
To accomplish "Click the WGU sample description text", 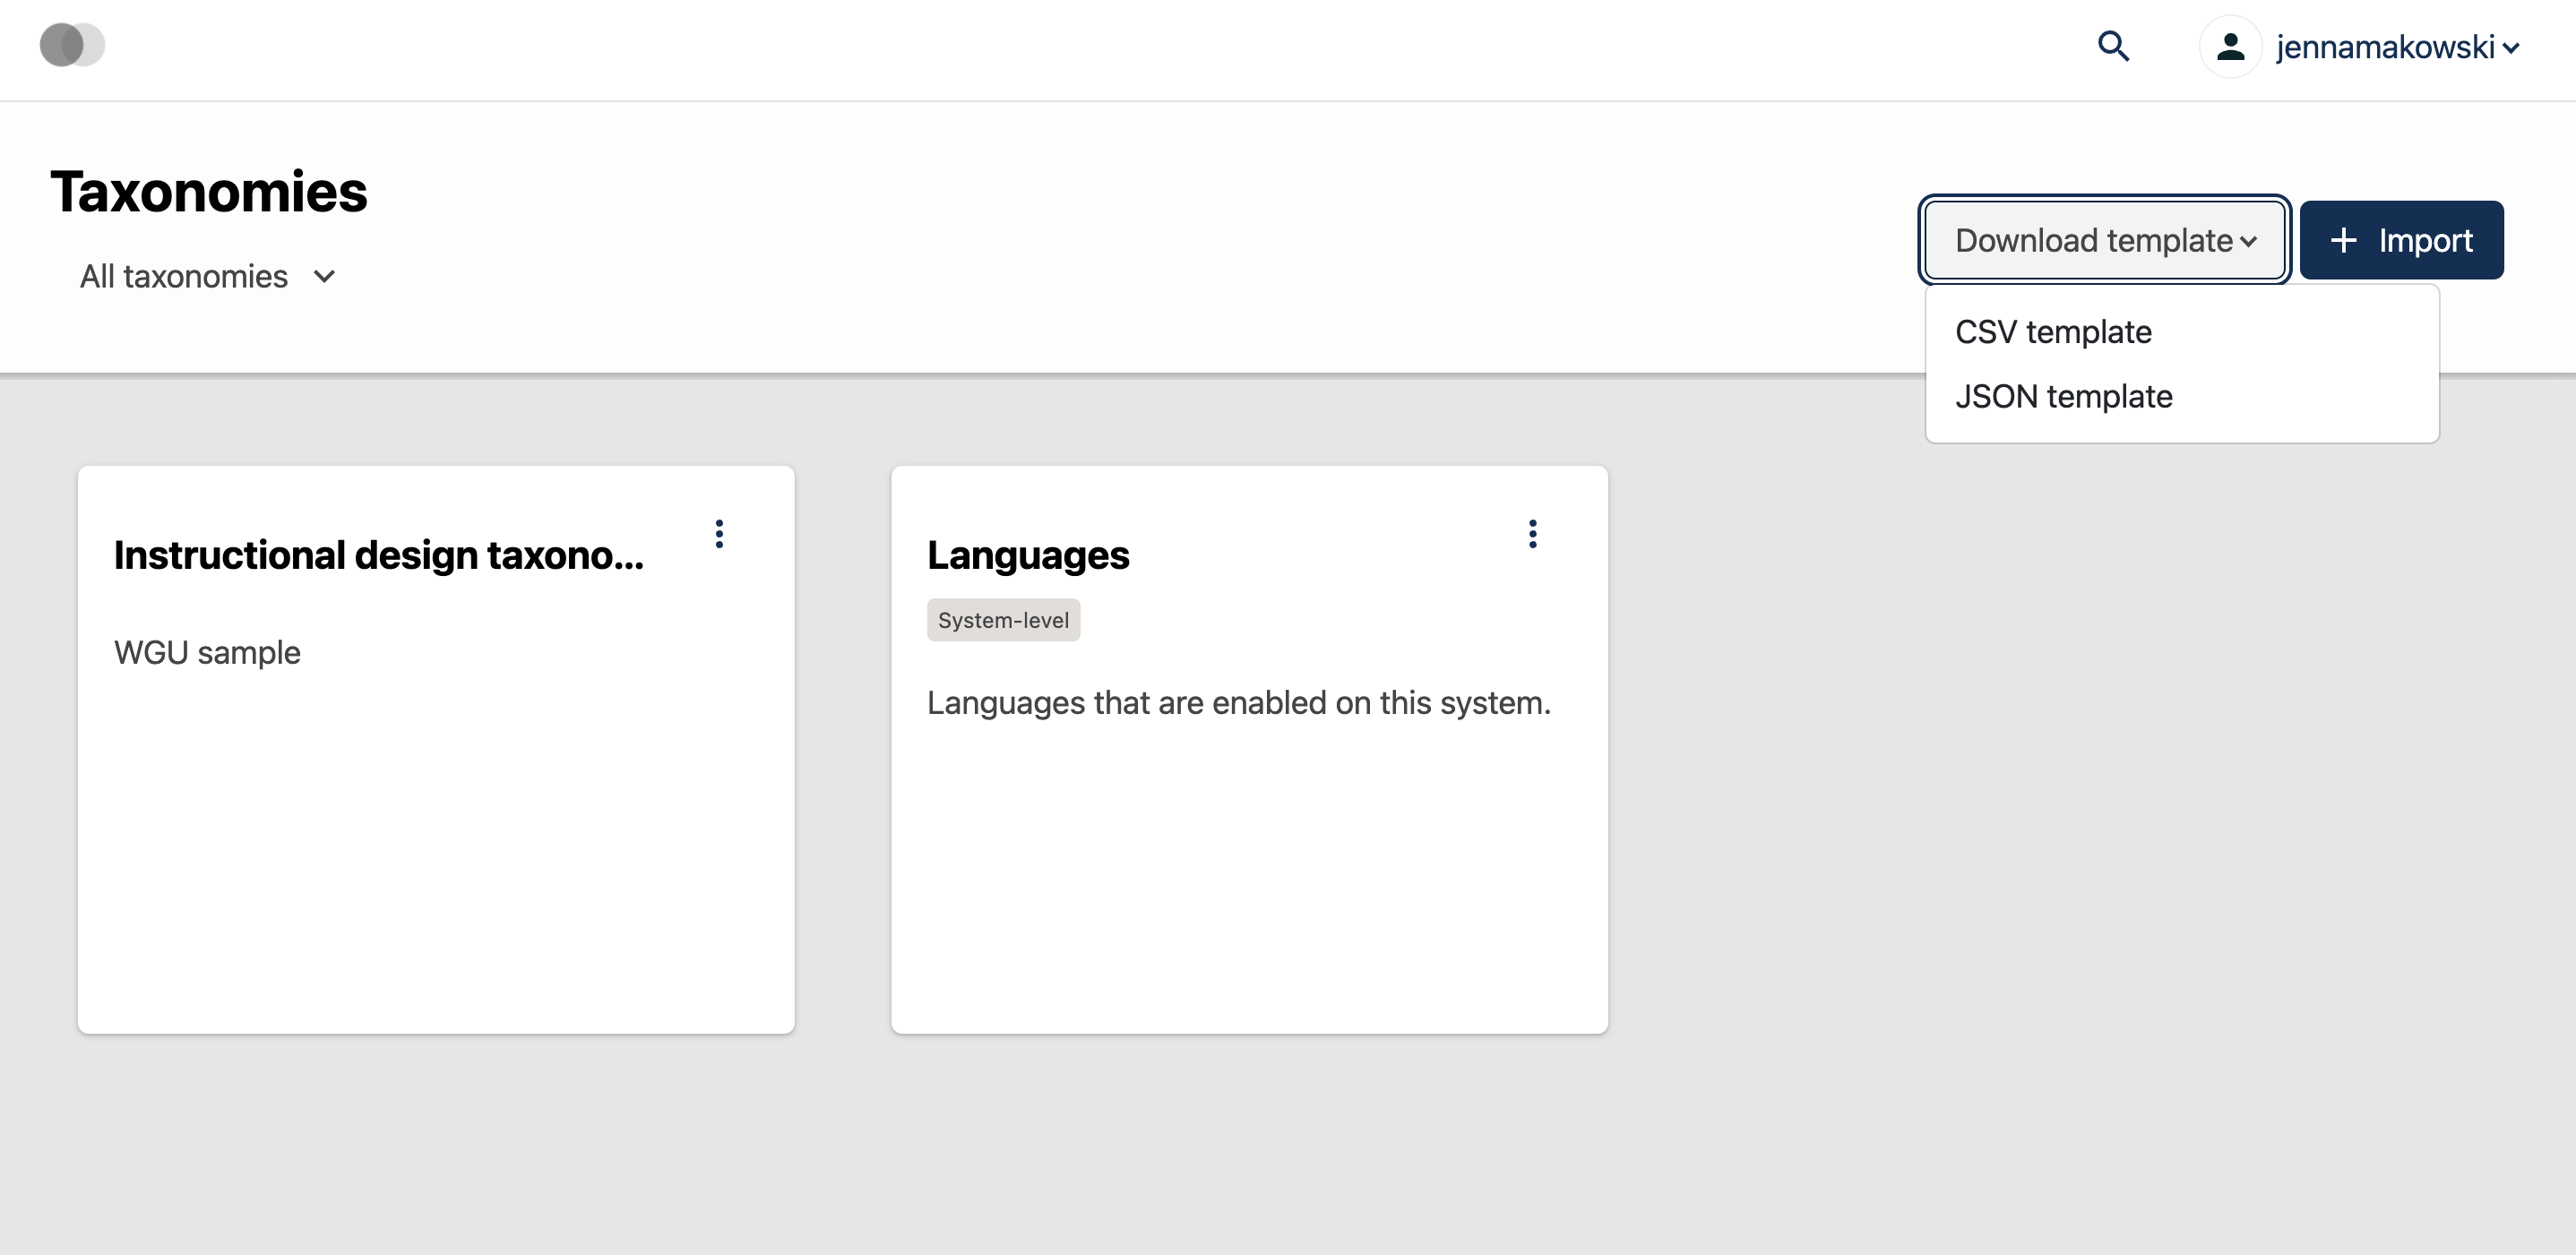I will 207,652.
